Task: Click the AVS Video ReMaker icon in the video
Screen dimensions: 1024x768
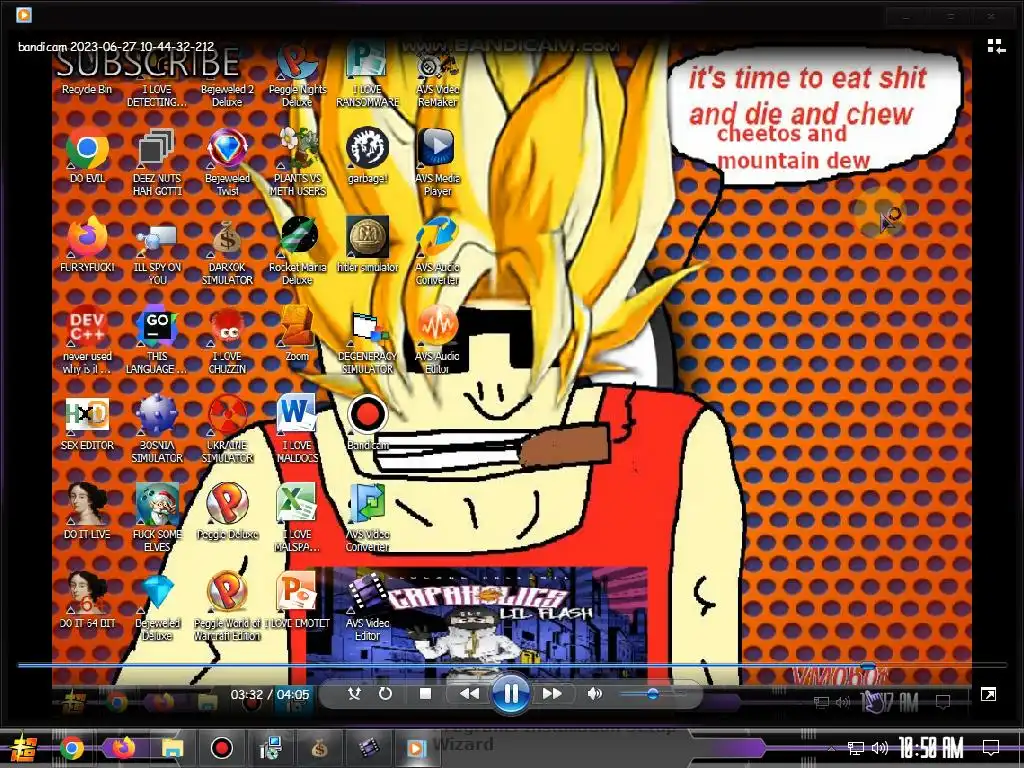Action: coord(437,72)
